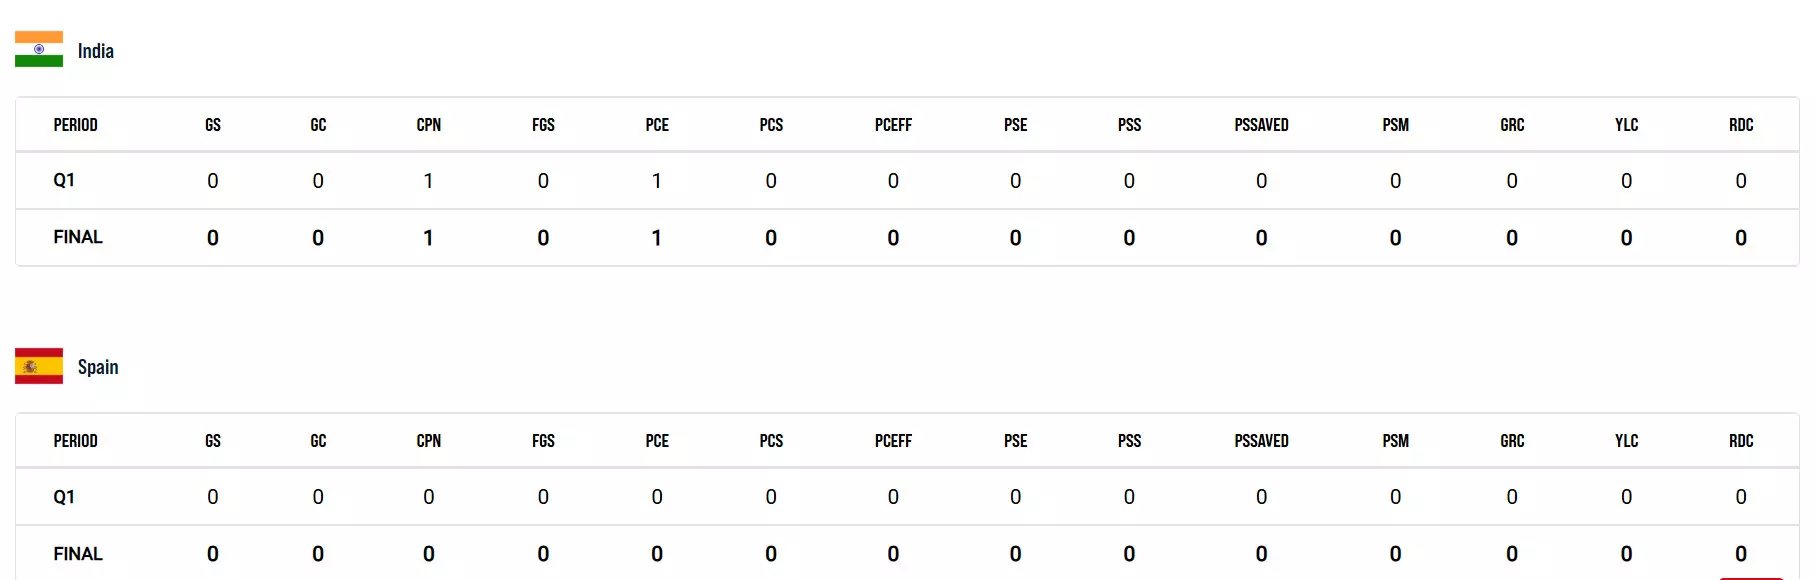Viewport: 1814px width, 580px height.
Task: Select the FINAL row label in Spain table
Action: point(78,554)
